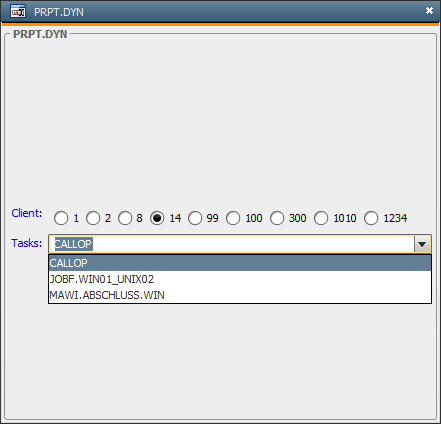
Task: Select client radio button 2
Action: tap(93, 218)
